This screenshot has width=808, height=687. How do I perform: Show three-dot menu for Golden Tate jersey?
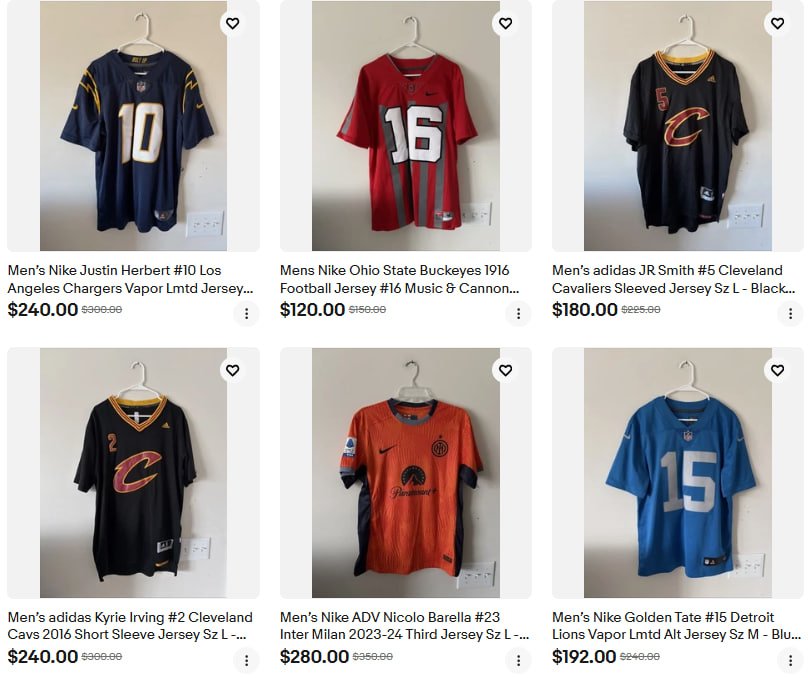790,660
